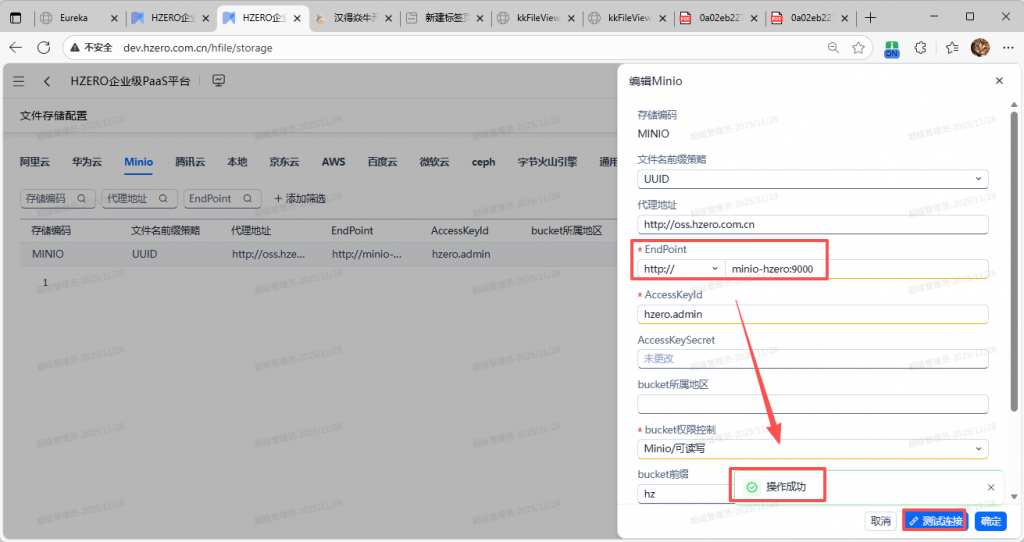The height and width of the screenshot is (542, 1024).
Task: Refresh the browser page
Action: tap(43, 47)
